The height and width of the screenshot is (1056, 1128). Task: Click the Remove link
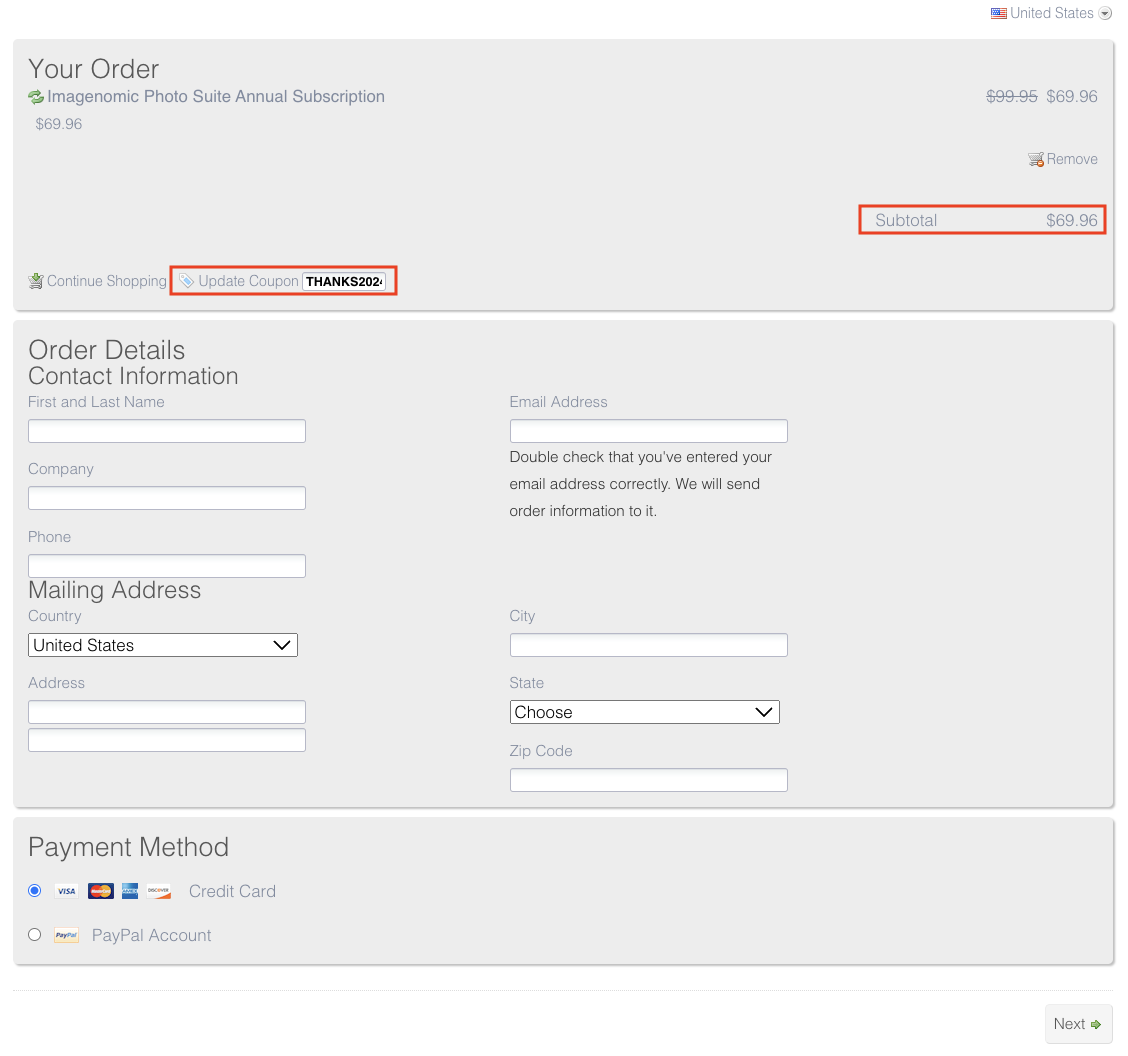click(x=1071, y=158)
